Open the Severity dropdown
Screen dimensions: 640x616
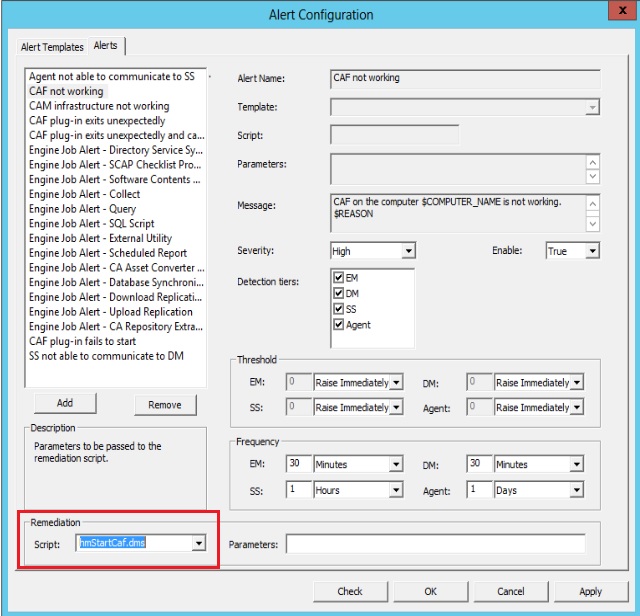pyautogui.click(x=408, y=251)
